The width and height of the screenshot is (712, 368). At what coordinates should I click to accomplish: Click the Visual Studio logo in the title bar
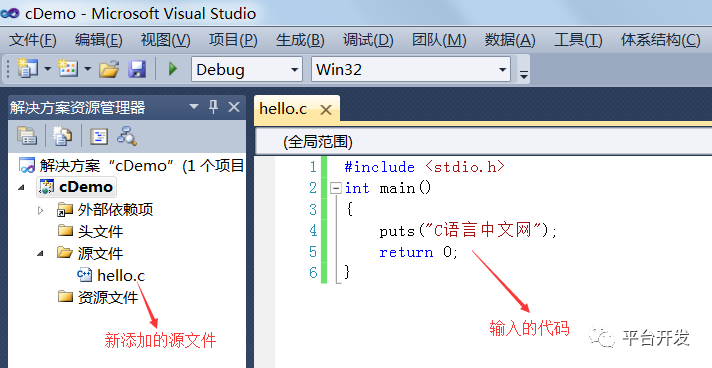click(x=10, y=13)
